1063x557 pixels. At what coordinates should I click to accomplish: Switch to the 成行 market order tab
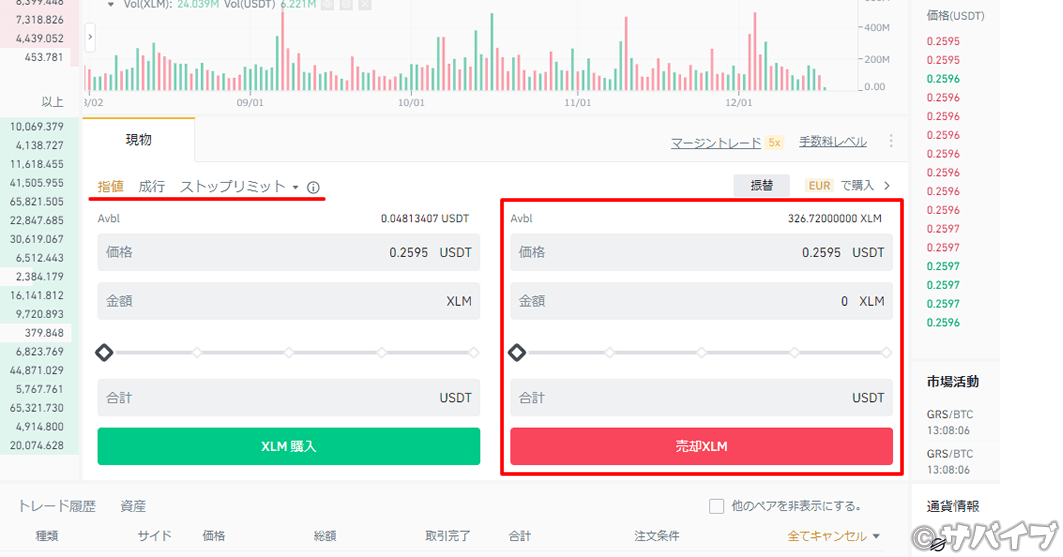(151, 186)
